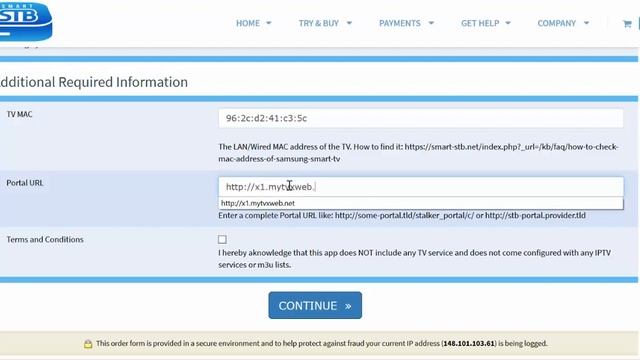Click the IP address 148.101.103.61
640x360 pixels.
pos(469,344)
